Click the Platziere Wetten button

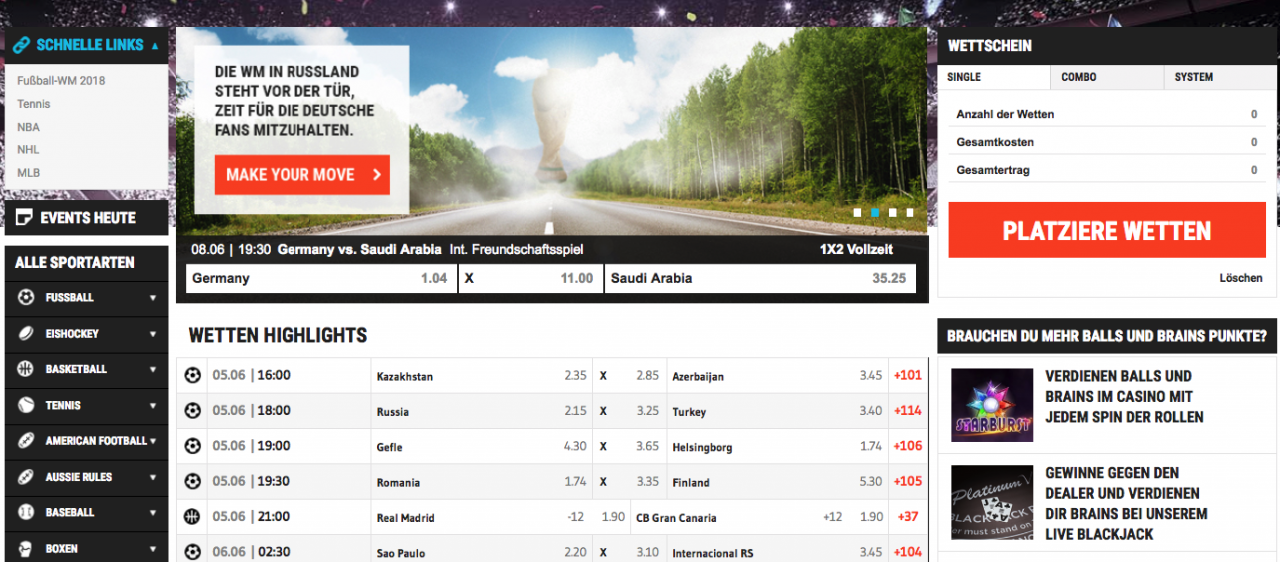coord(1107,231)
